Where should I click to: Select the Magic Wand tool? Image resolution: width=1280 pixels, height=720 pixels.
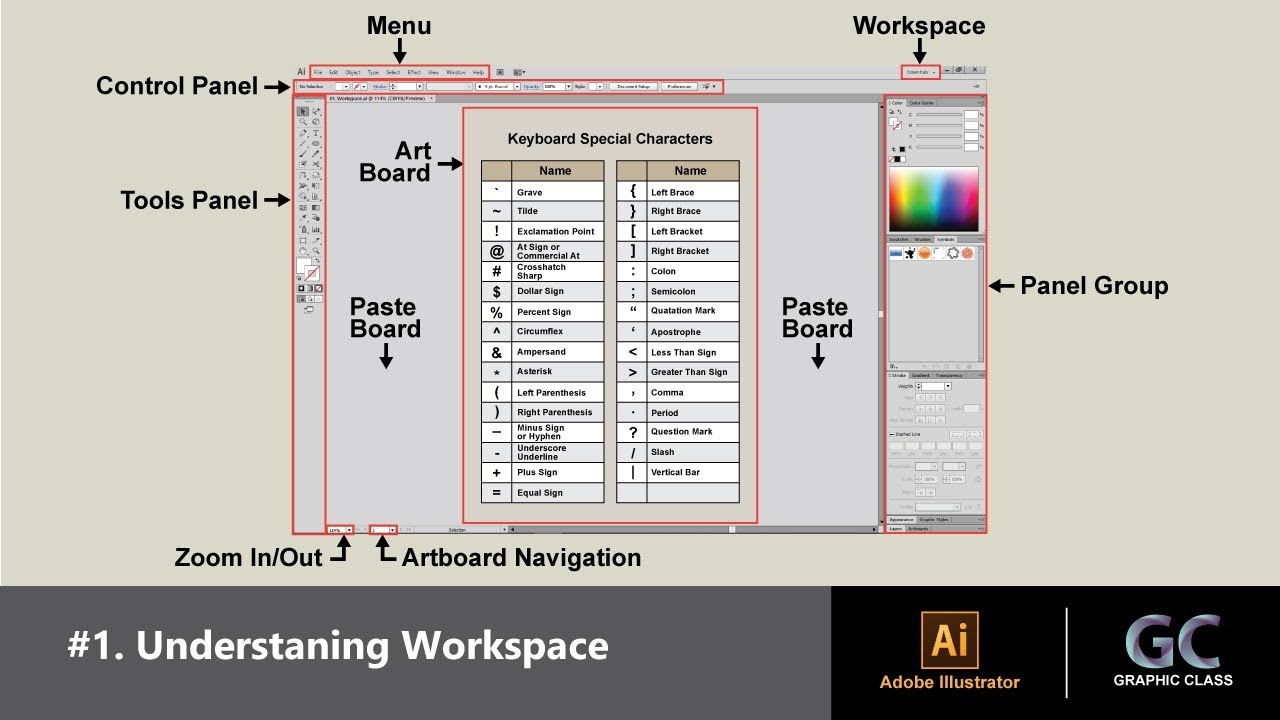coord(303,121)
